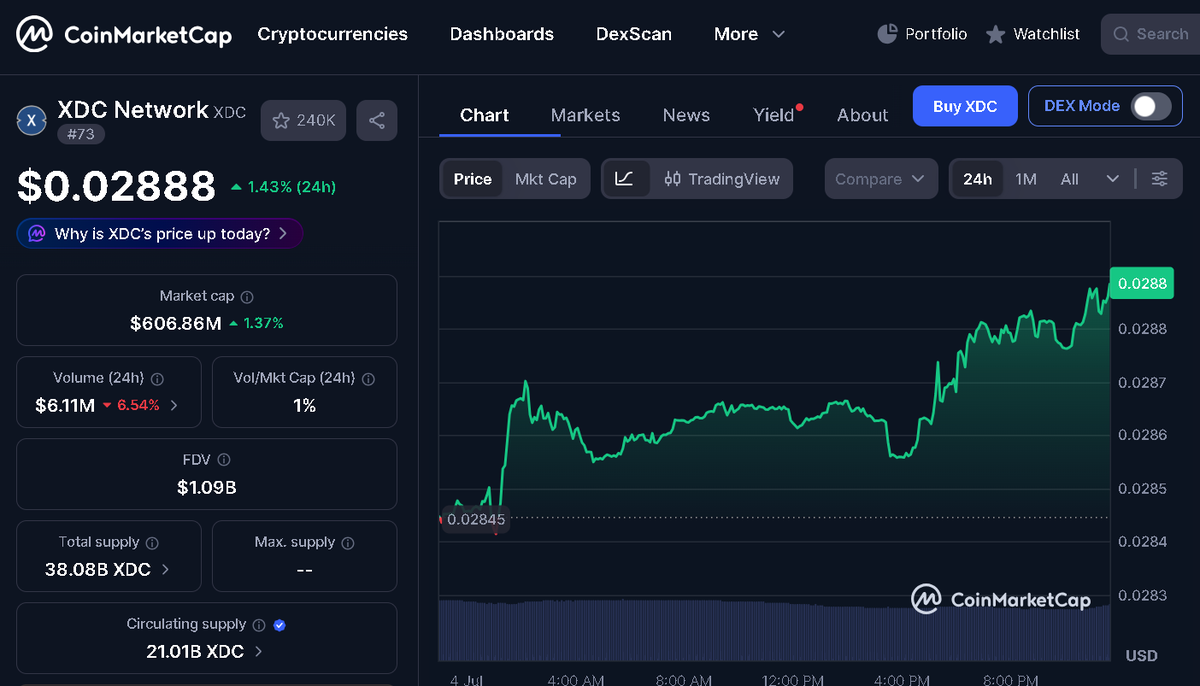Open TradingView candlestick chart view

pyautogui.click(x=721, y=179)
